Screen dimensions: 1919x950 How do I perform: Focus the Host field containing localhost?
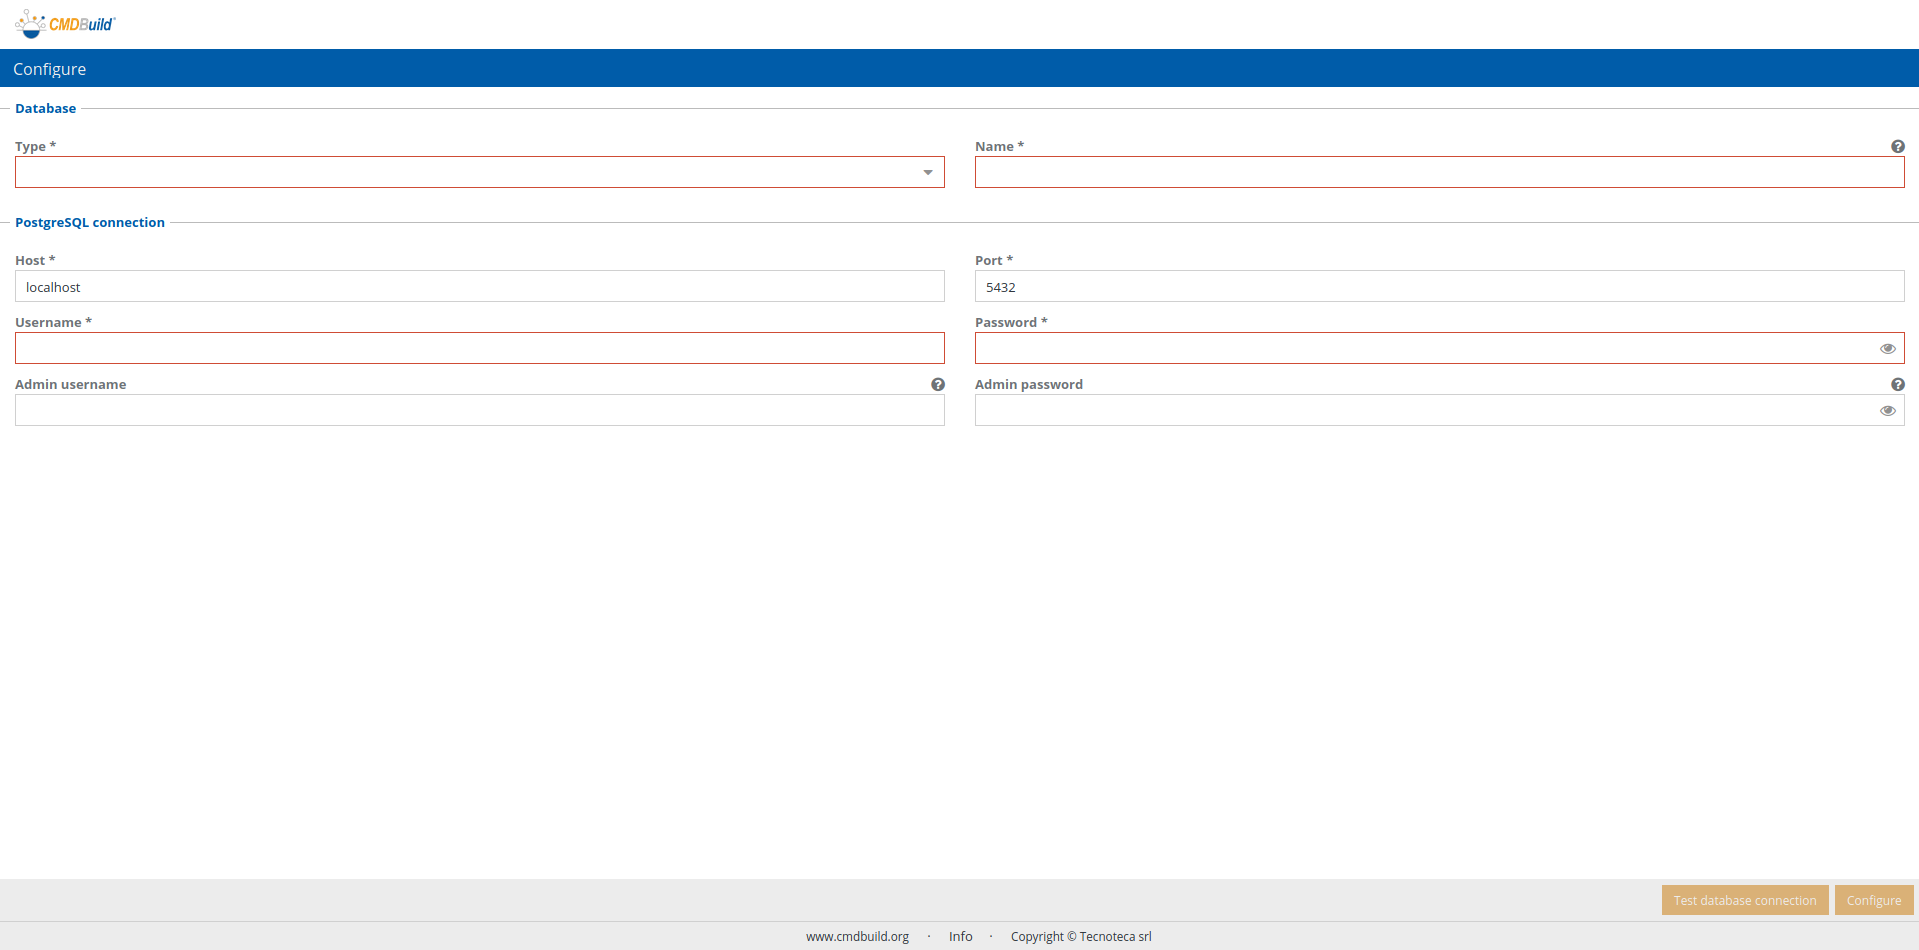(479, 287)
